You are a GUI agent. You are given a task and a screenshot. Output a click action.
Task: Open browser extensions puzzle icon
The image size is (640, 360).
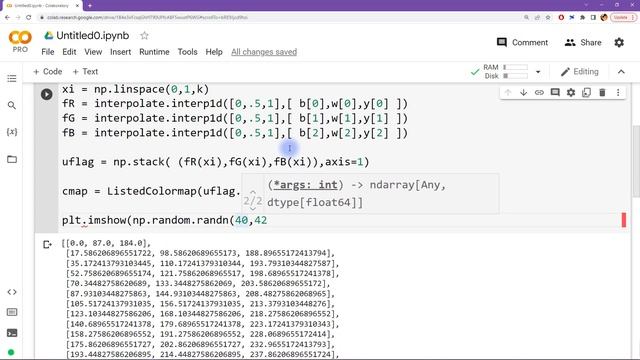[x=582, y=18]
